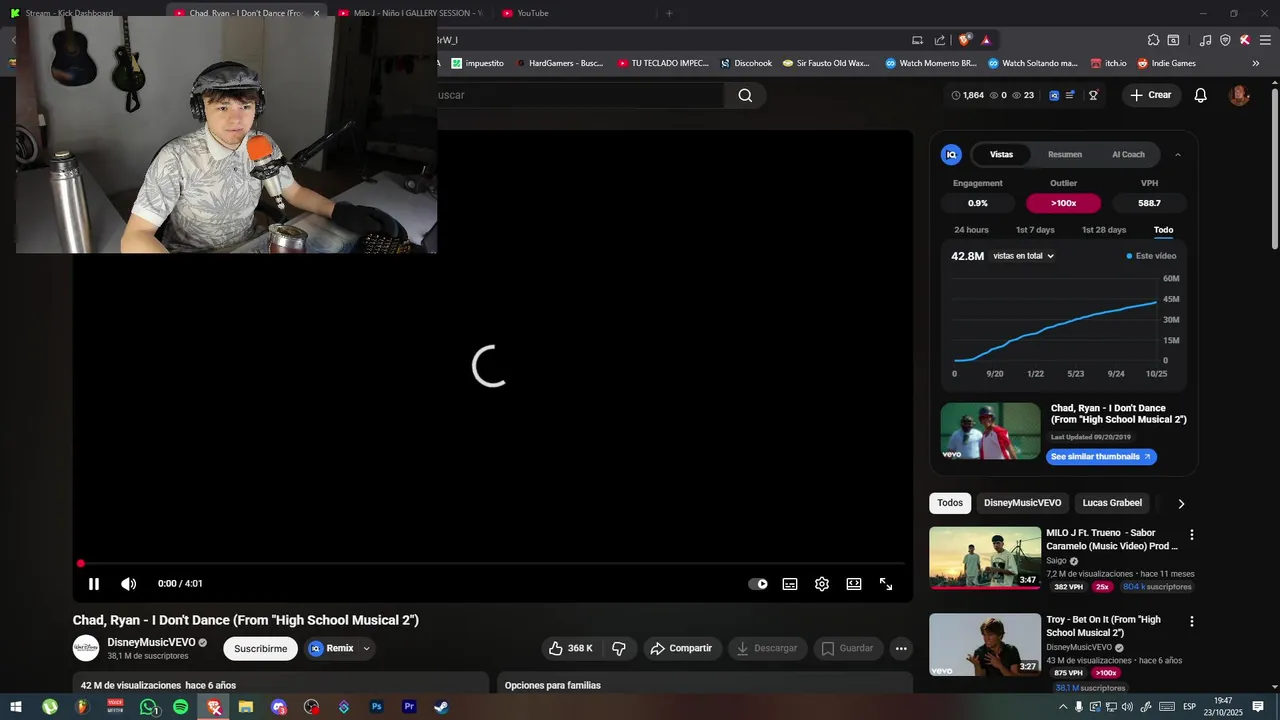The height and width of the screenshot is (720, 1280).
Task: Open the three-dot more actions below the video
Action: click(901, 648)
